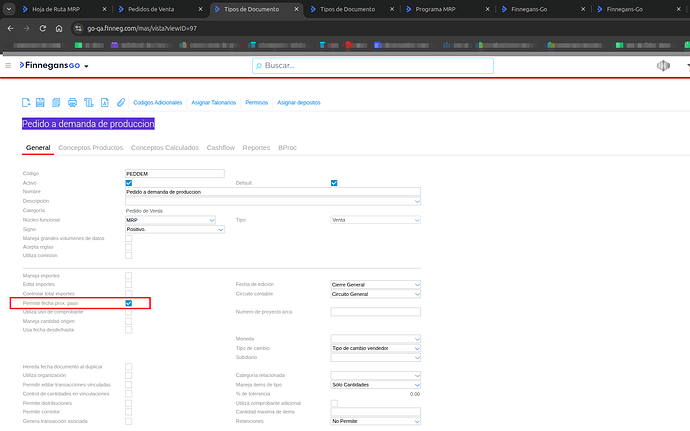
Task: Click Asignar depositos link
Action: click(299, 103)
